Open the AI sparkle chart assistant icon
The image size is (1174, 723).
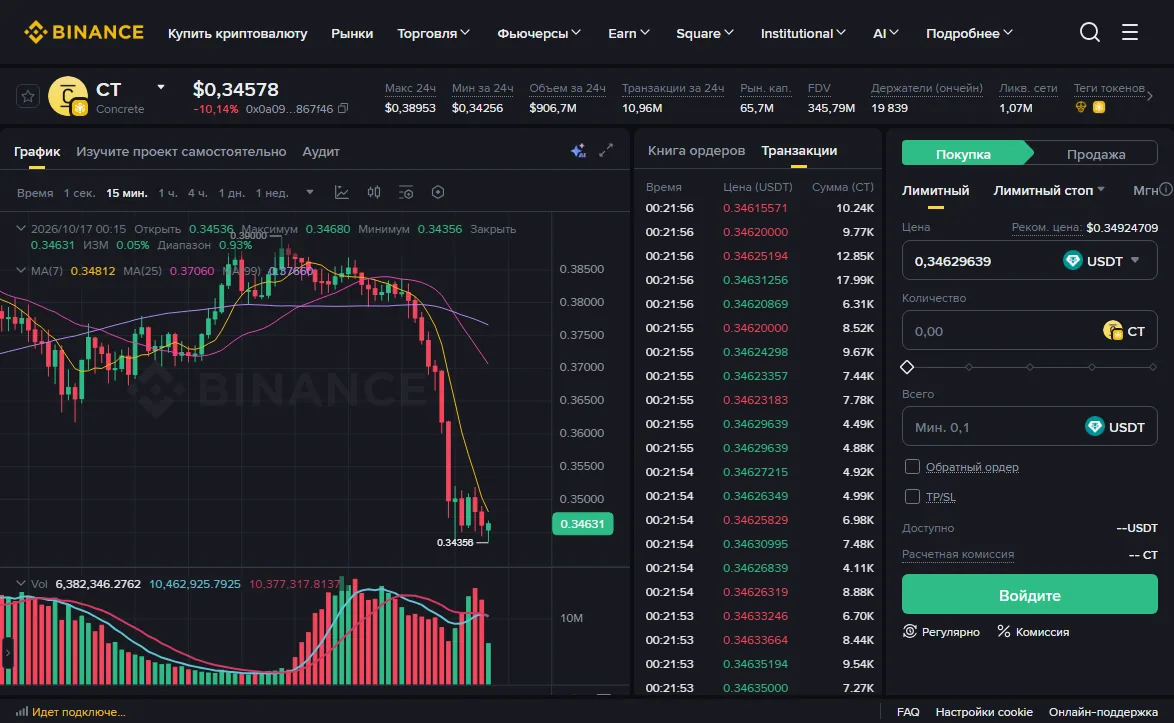coord(578,151)
